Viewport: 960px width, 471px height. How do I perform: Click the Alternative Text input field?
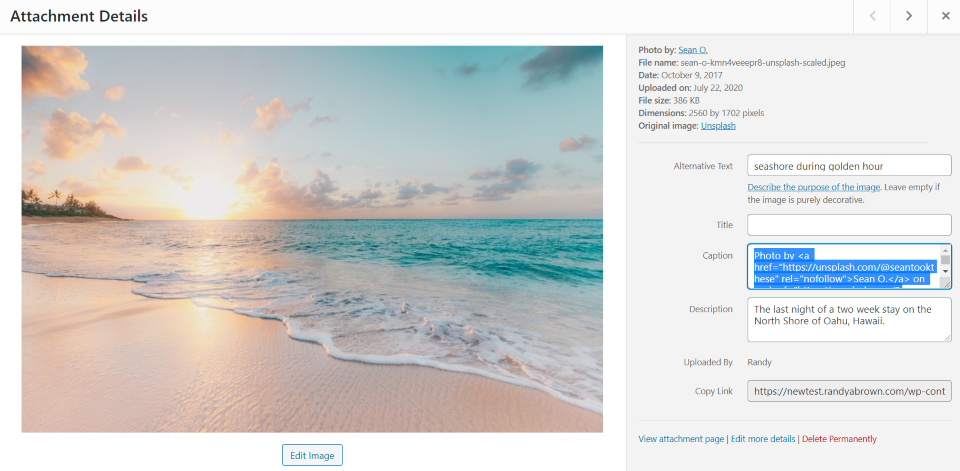tap(849, 165)
